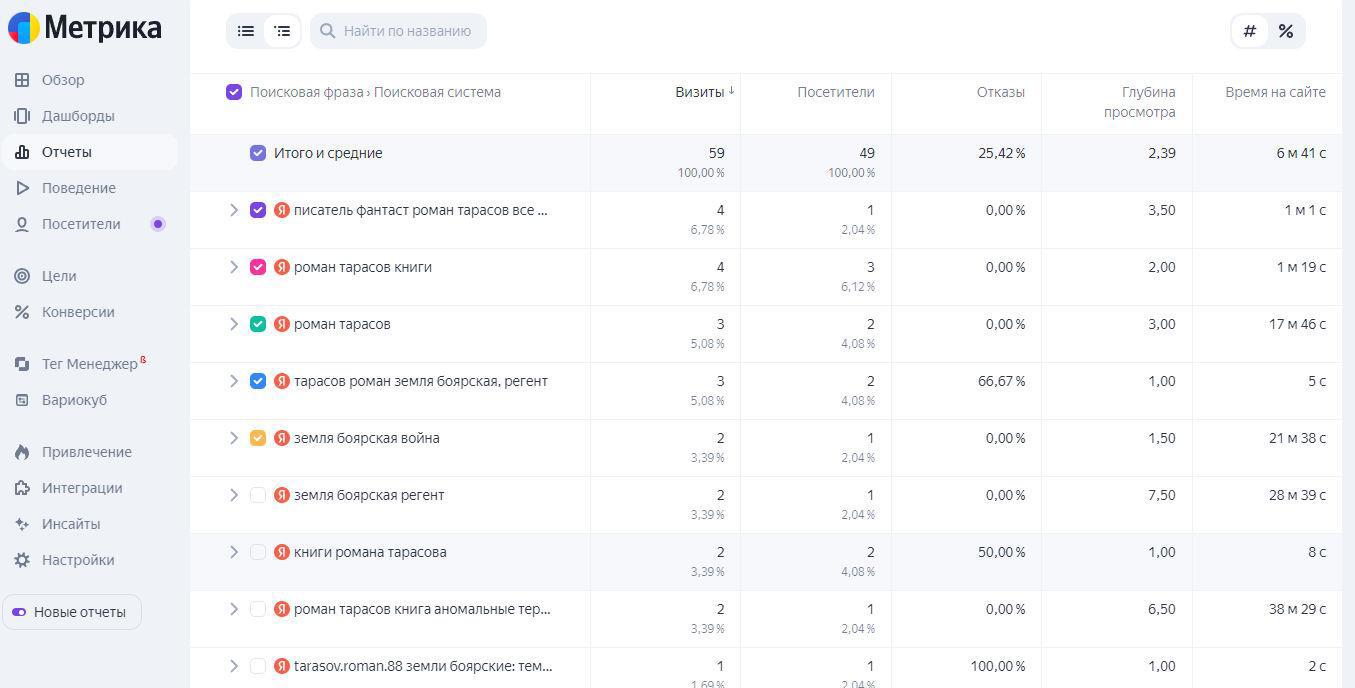
Task: Expand the 'писатель фантаст роман тарасов' row
Action: [x=234, y=210]
